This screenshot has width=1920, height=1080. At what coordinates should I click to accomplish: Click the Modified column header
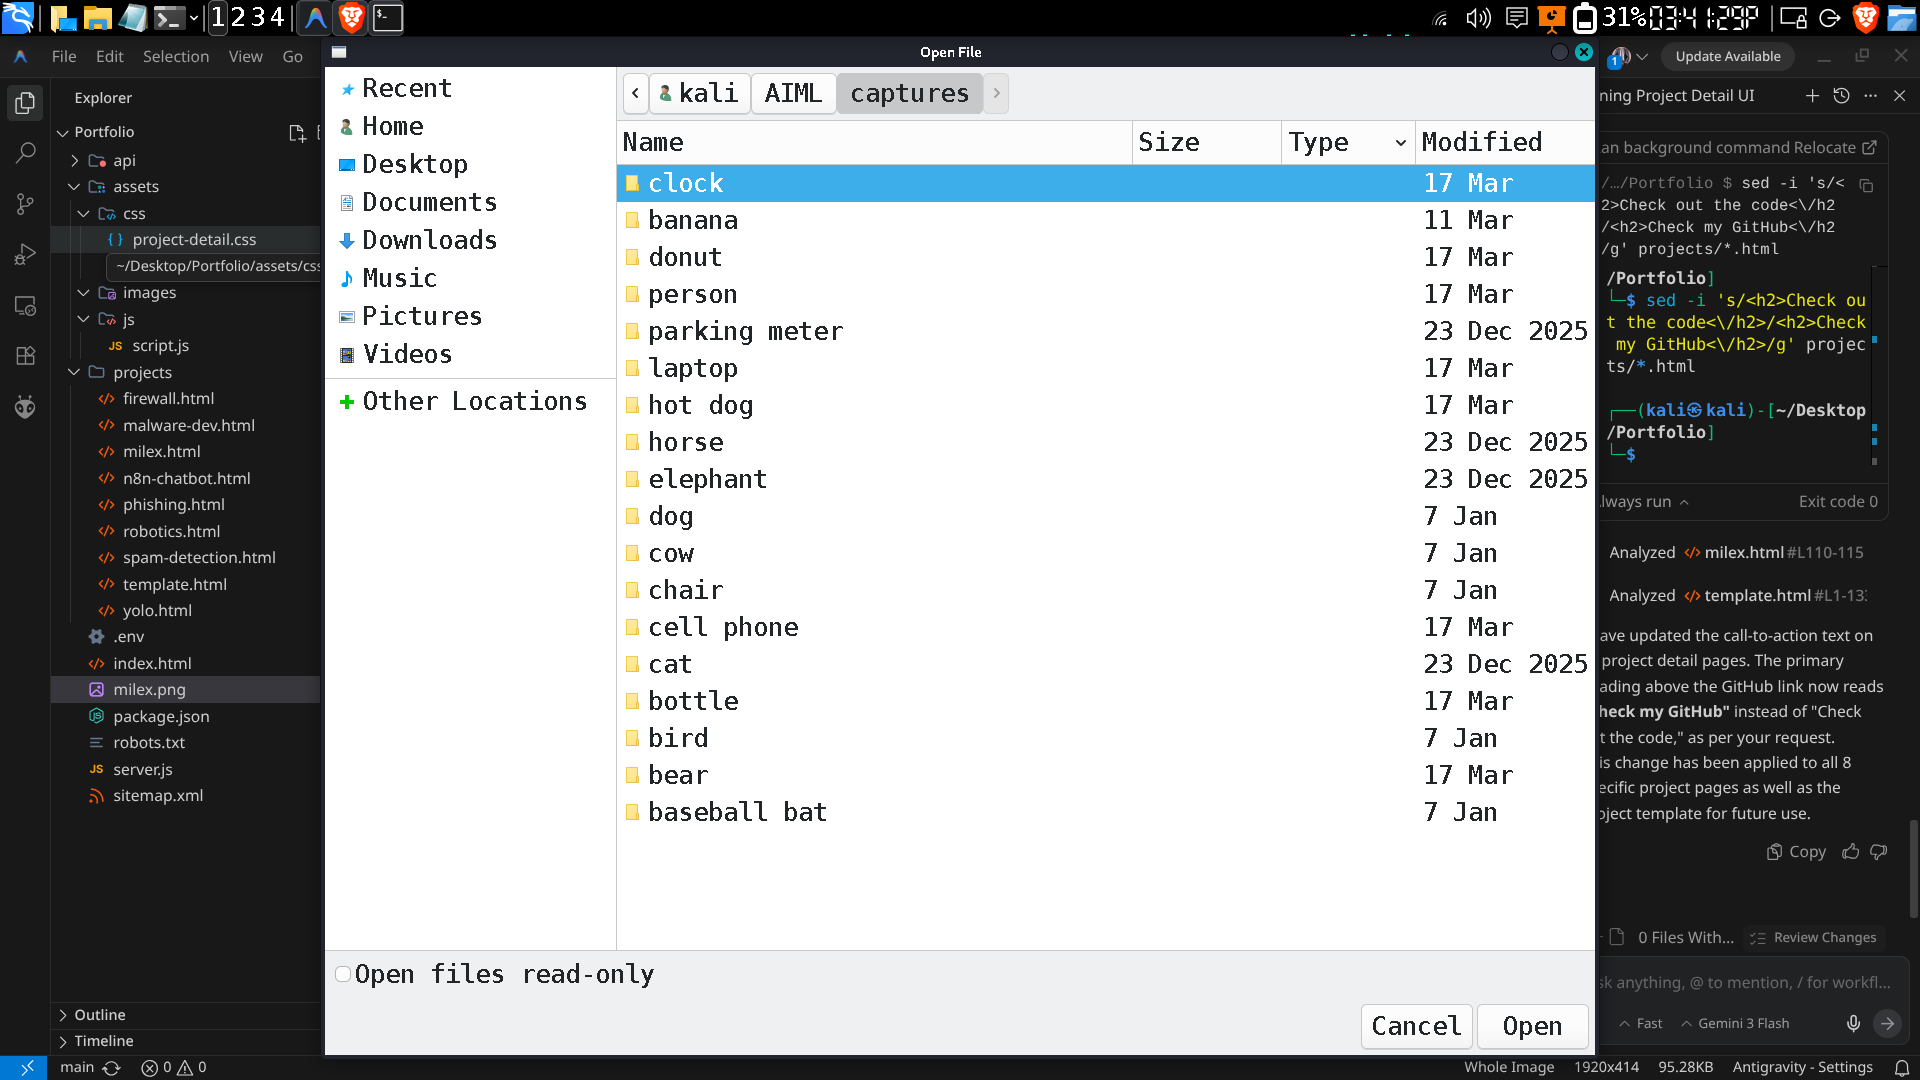1505,143
